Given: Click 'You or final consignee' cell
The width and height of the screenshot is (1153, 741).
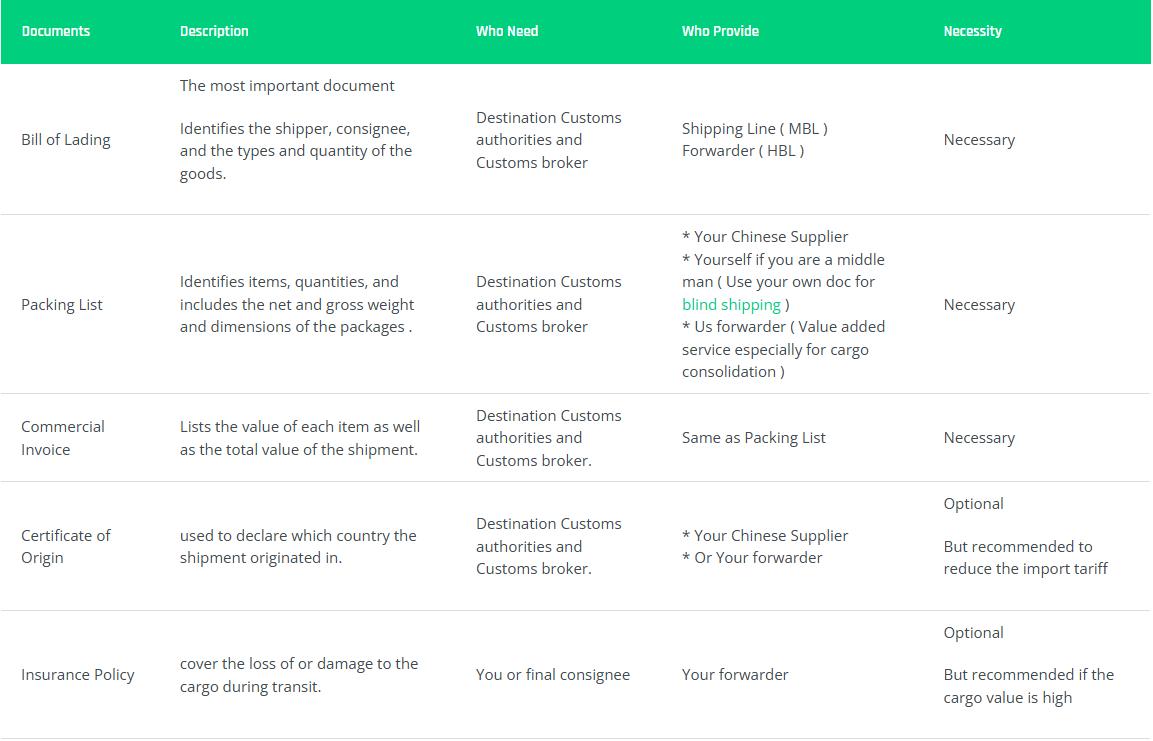Looking at the screenshot, I should click(552, 675).
